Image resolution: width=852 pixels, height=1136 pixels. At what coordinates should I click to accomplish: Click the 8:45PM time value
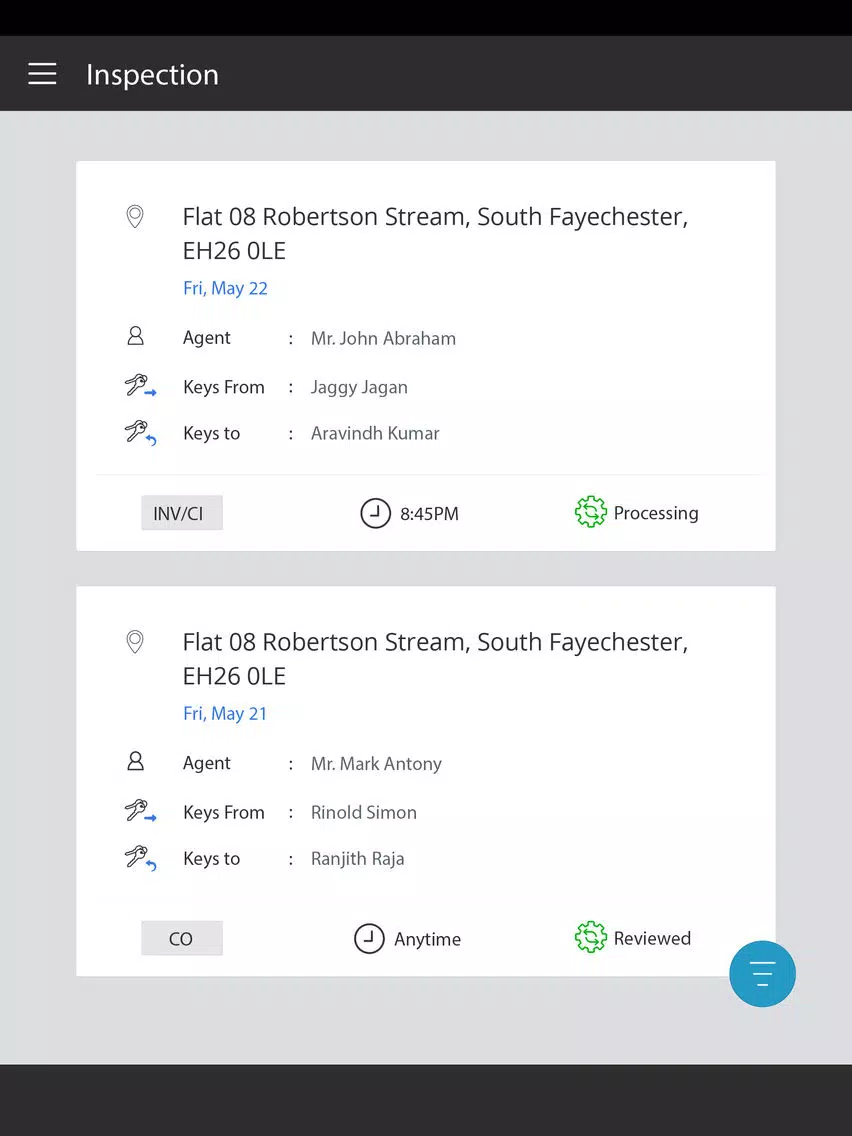(x=430, y=514)
